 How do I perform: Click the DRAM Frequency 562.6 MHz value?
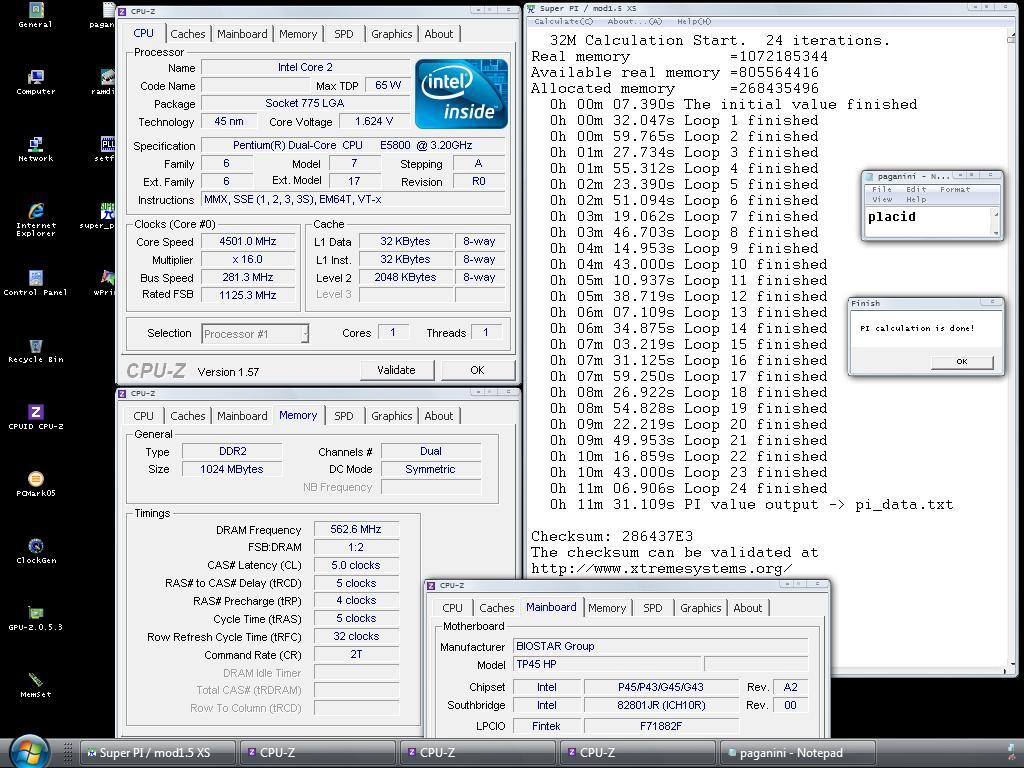pyautogui.click(x=356, y=530)
